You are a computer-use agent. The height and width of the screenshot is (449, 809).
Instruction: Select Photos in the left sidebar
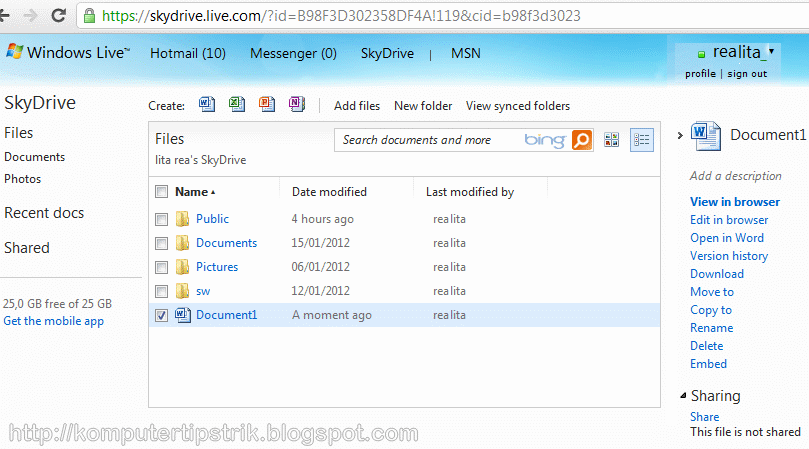[23, 179]
